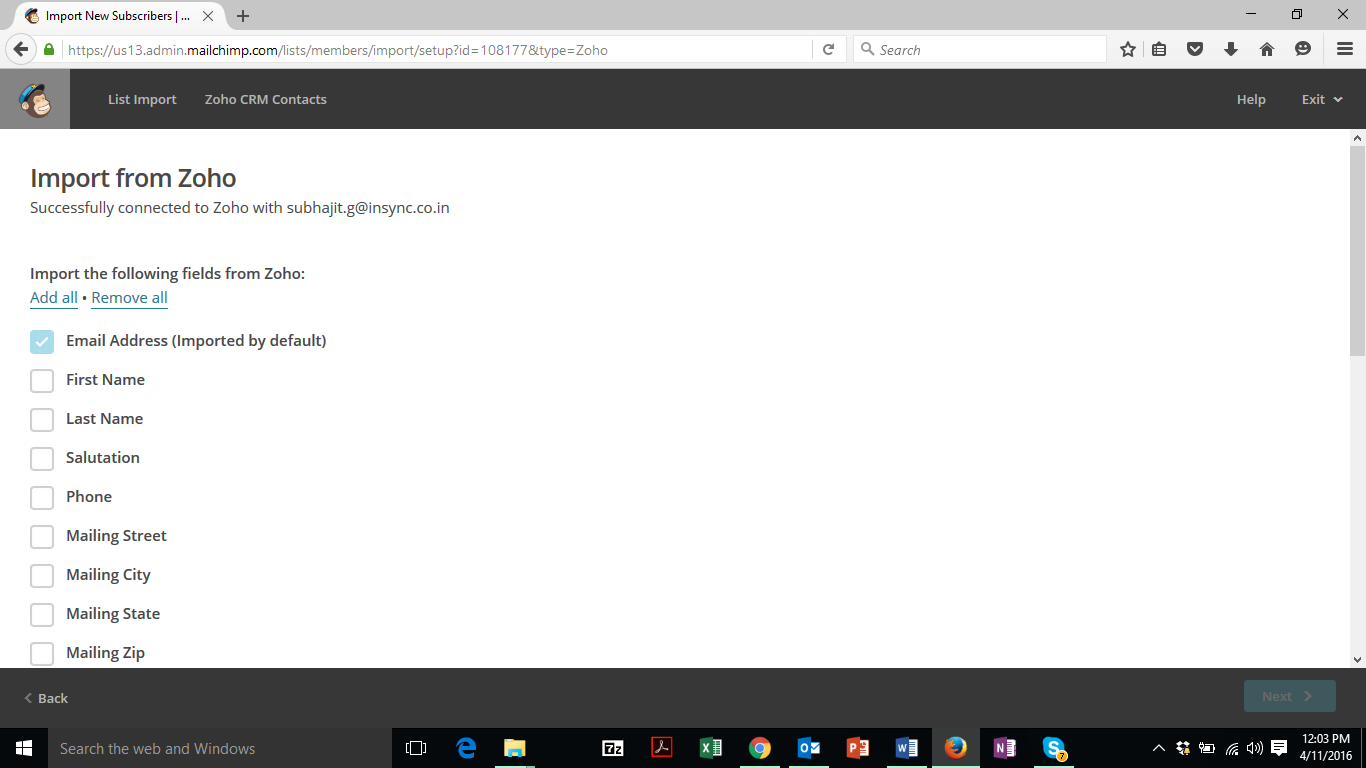Open Skype from the taskbar
The width and height of the screenshot is (1366, 768).
(1054, 748)
